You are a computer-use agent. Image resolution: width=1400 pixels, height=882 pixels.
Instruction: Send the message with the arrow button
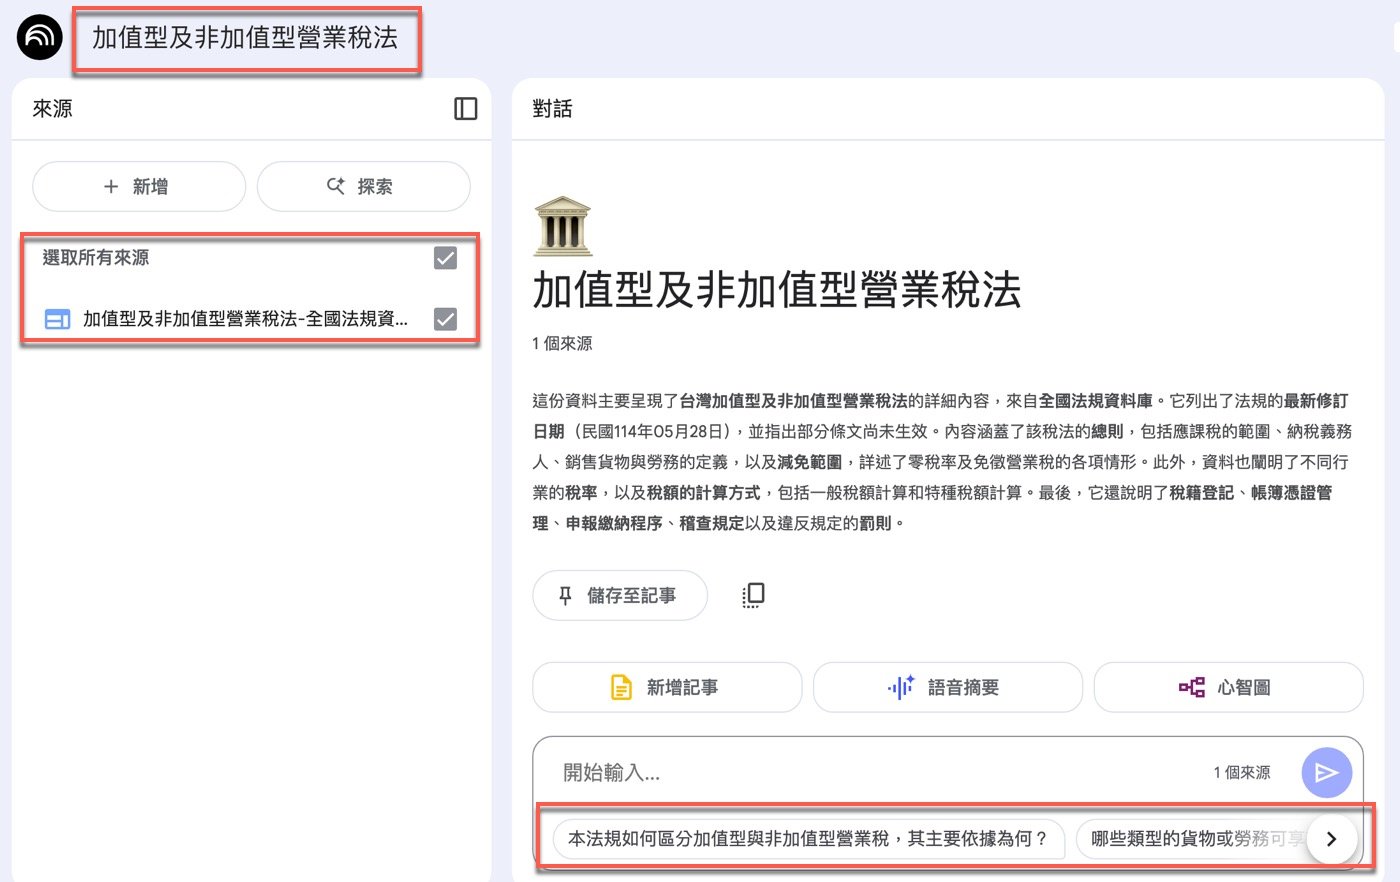click(1327, 772)
